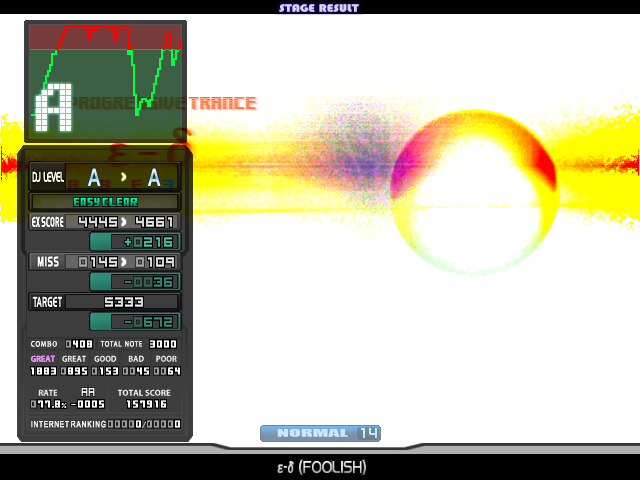Click the -0672 target difference
The height and width of the screenshot is (480, 640).
149,322
